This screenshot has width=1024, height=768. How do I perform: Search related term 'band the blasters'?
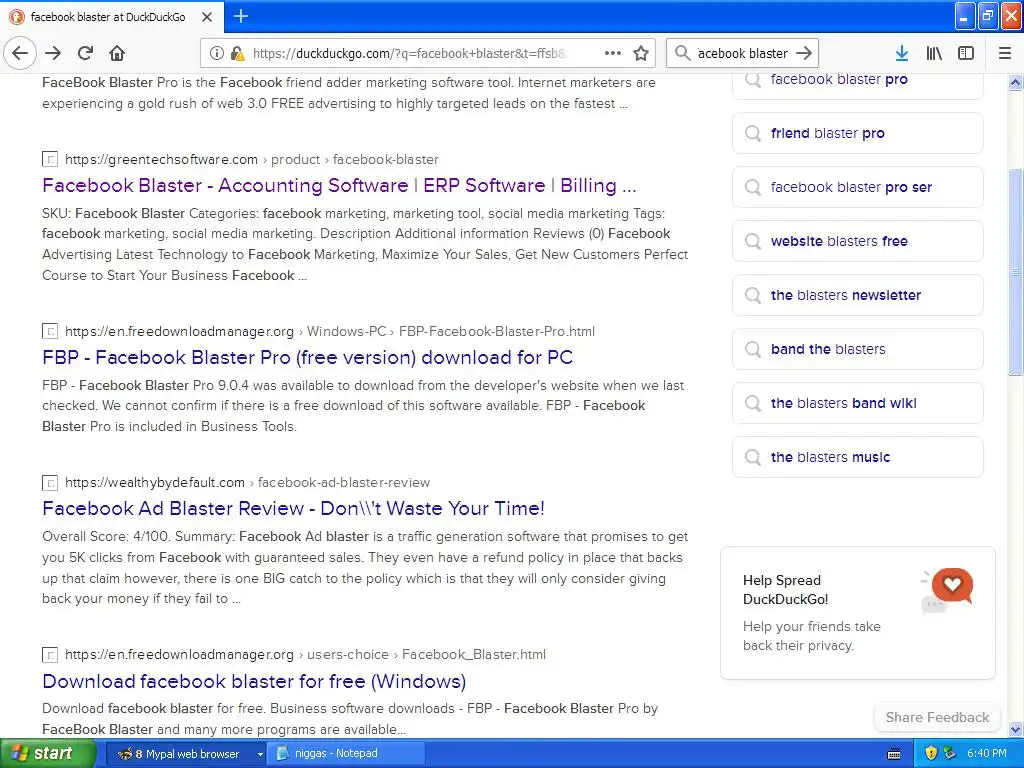(857, 349)
